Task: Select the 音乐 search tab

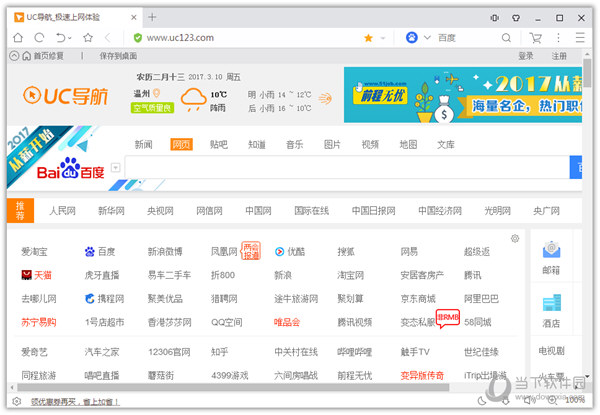Action: [295, 145]
